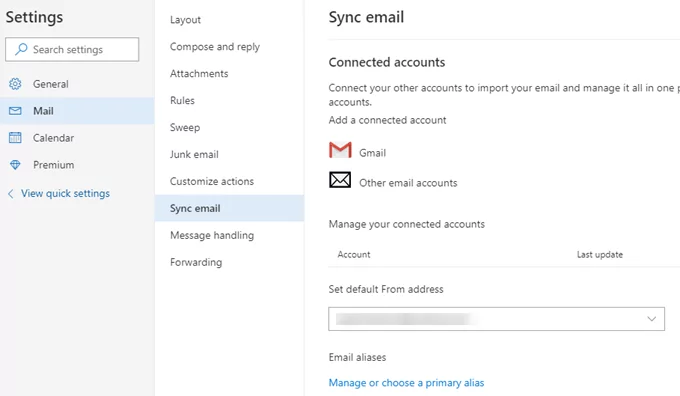The height and width of the screenshot is (396, 680).
Task: Click the chevron in the From address box
Action: [x=651, y=319]
